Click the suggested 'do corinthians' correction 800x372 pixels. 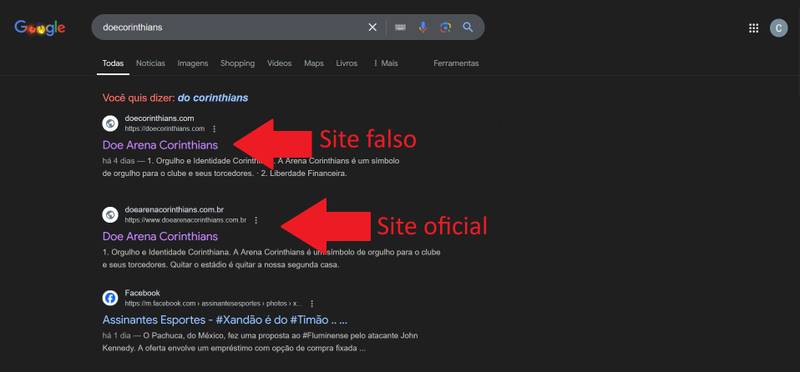[213, 97]
